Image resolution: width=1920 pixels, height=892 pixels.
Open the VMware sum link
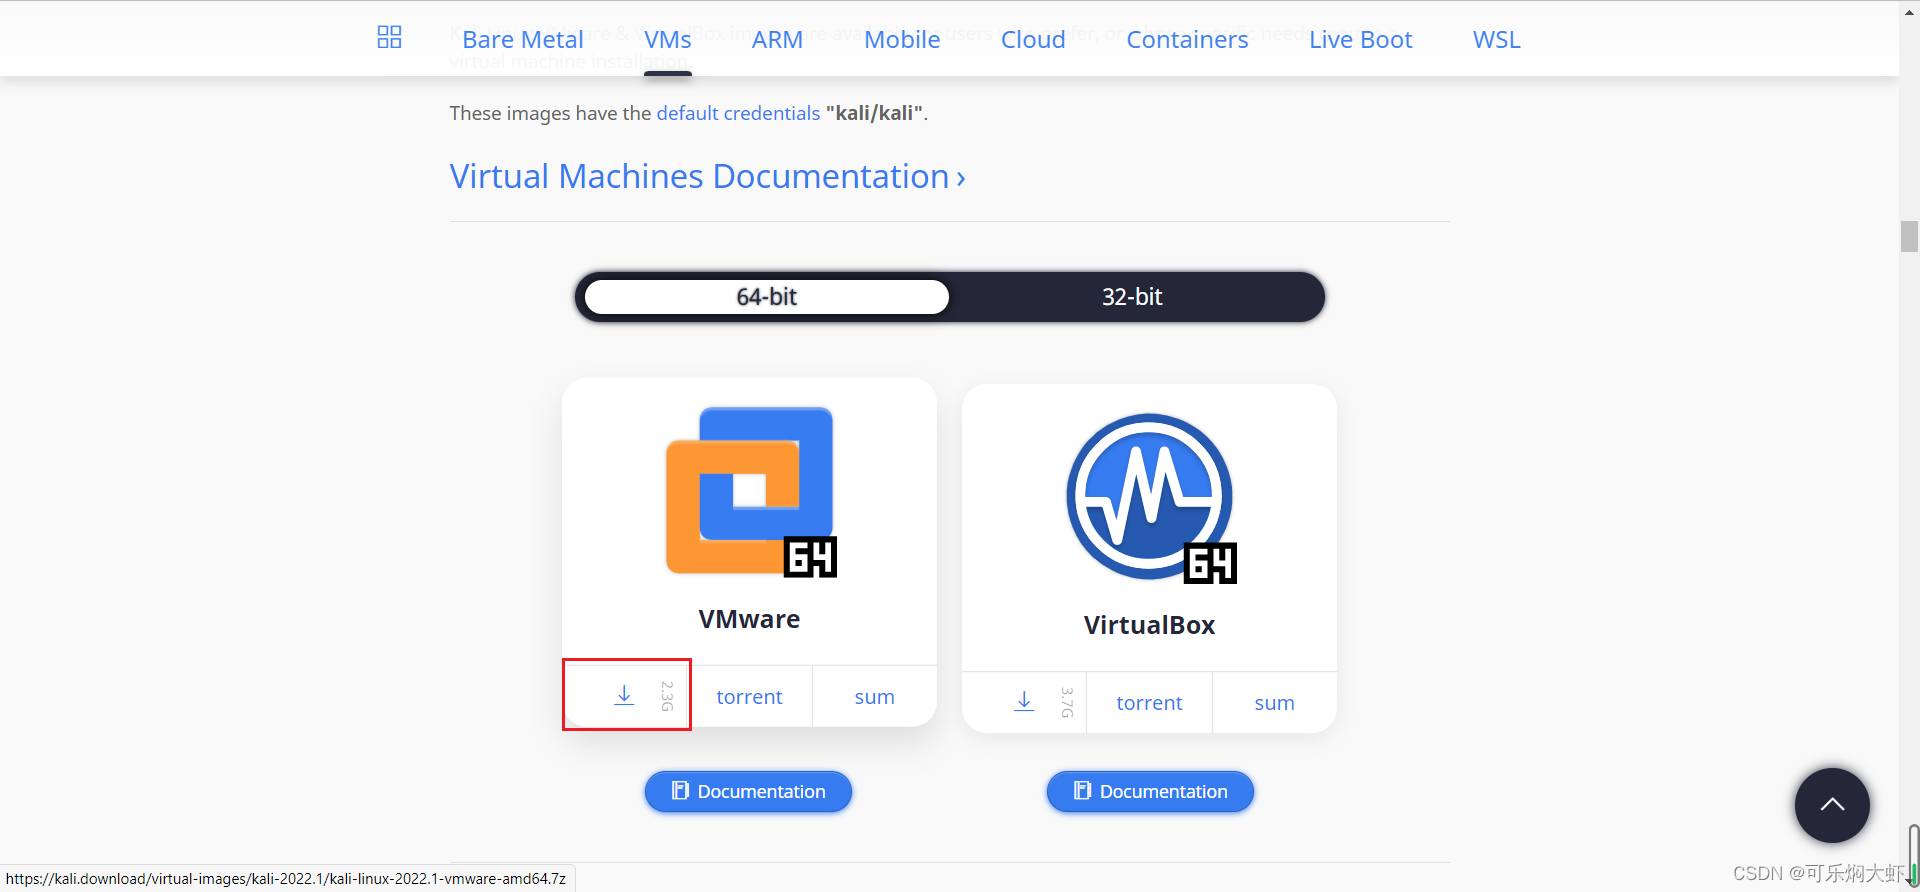pos(874,697)
